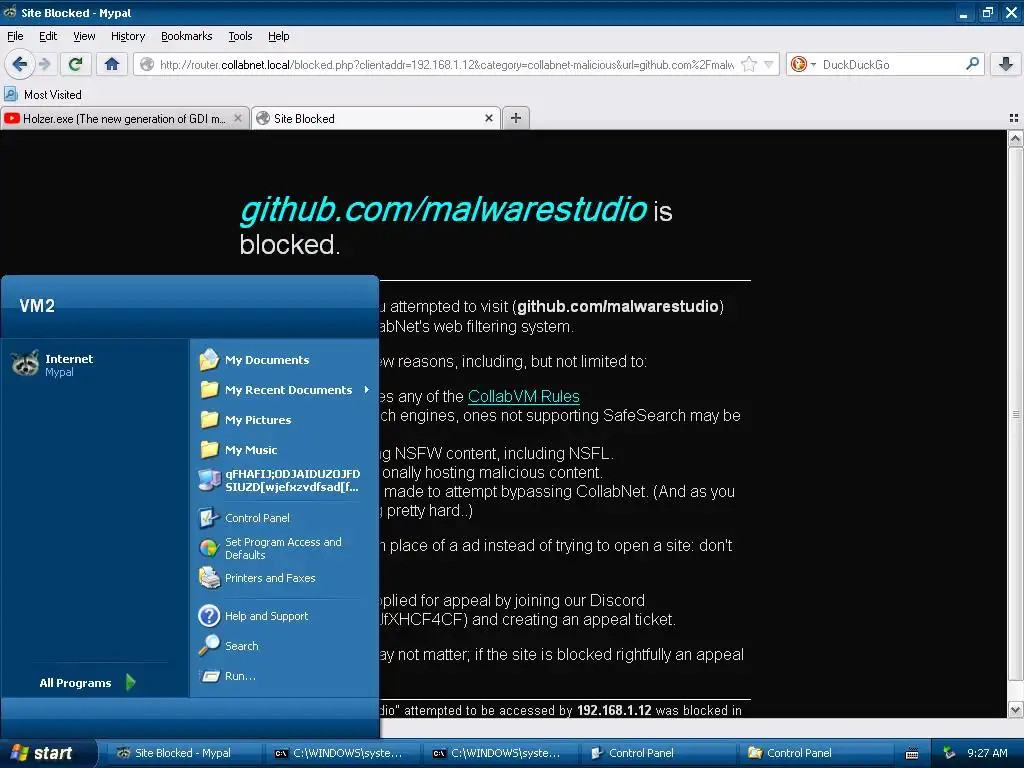
Task: Follow the CollabVM Rules link
Action: pyautogui.click(x=524, y=396)
